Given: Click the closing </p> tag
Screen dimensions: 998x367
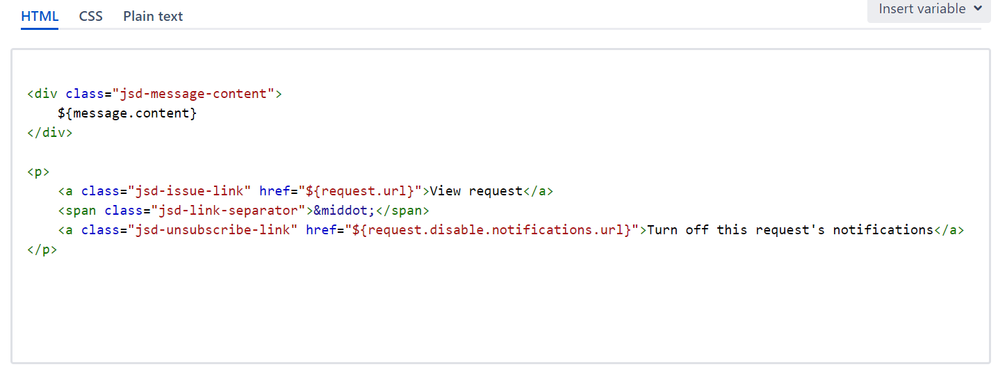Looking at the screenshot, I should click(x=42, y=250).
